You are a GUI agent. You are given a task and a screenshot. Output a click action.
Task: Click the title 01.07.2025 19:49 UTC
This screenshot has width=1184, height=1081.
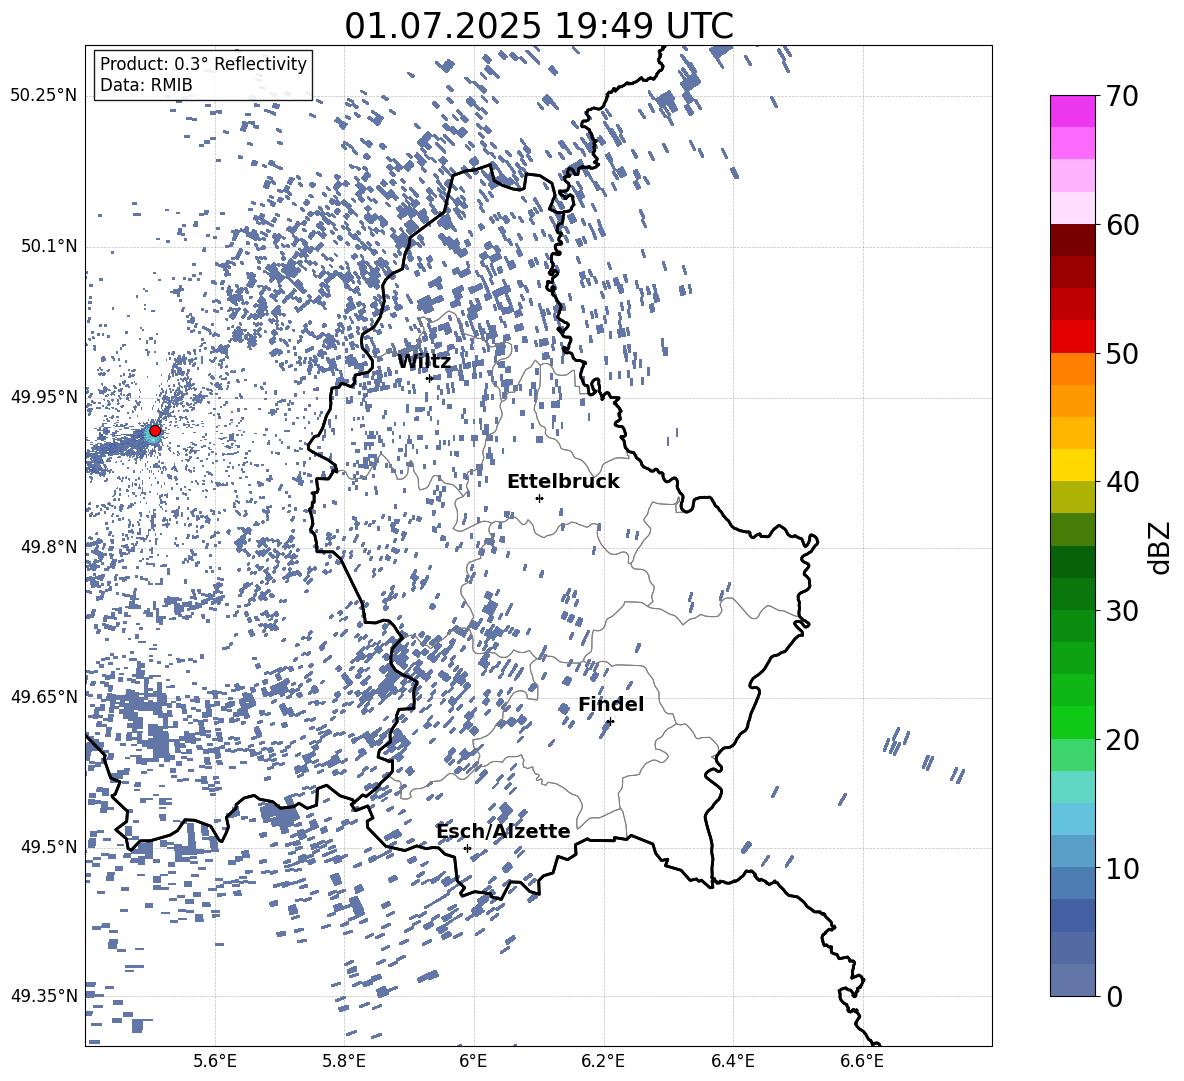[538, 26]
